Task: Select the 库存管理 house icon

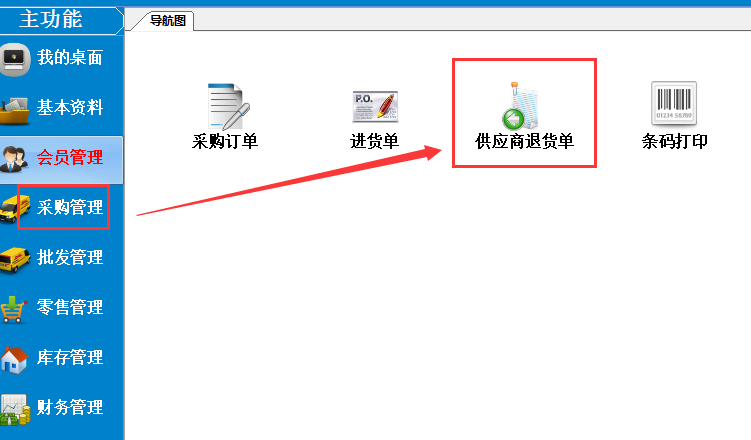Action: click(14, 360)
